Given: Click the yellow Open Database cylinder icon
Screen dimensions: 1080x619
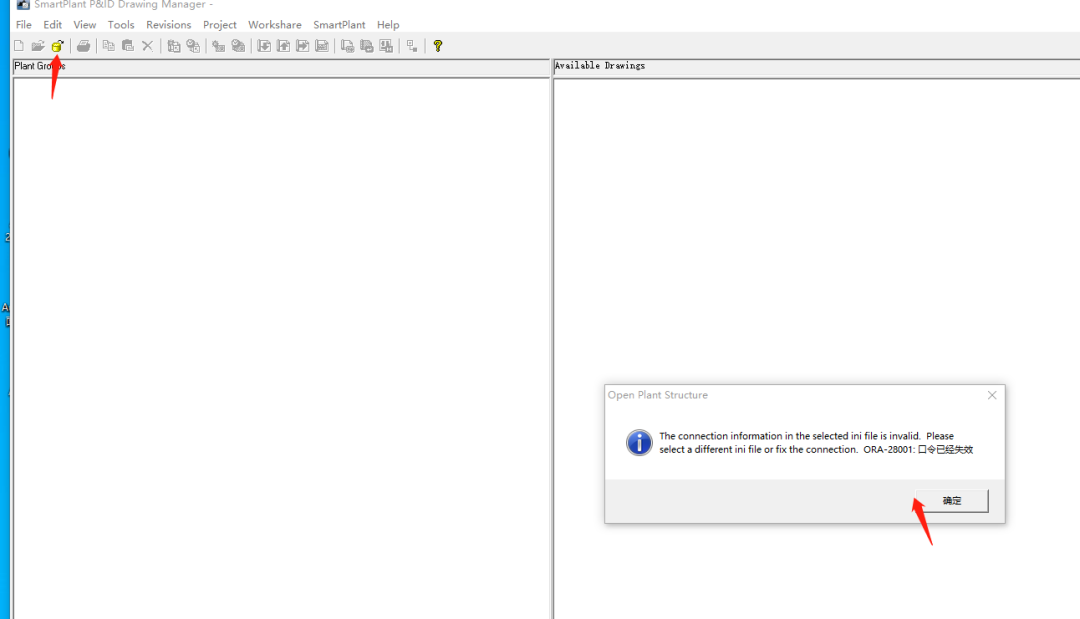Looking at the screenshot, I should [57, 46].
